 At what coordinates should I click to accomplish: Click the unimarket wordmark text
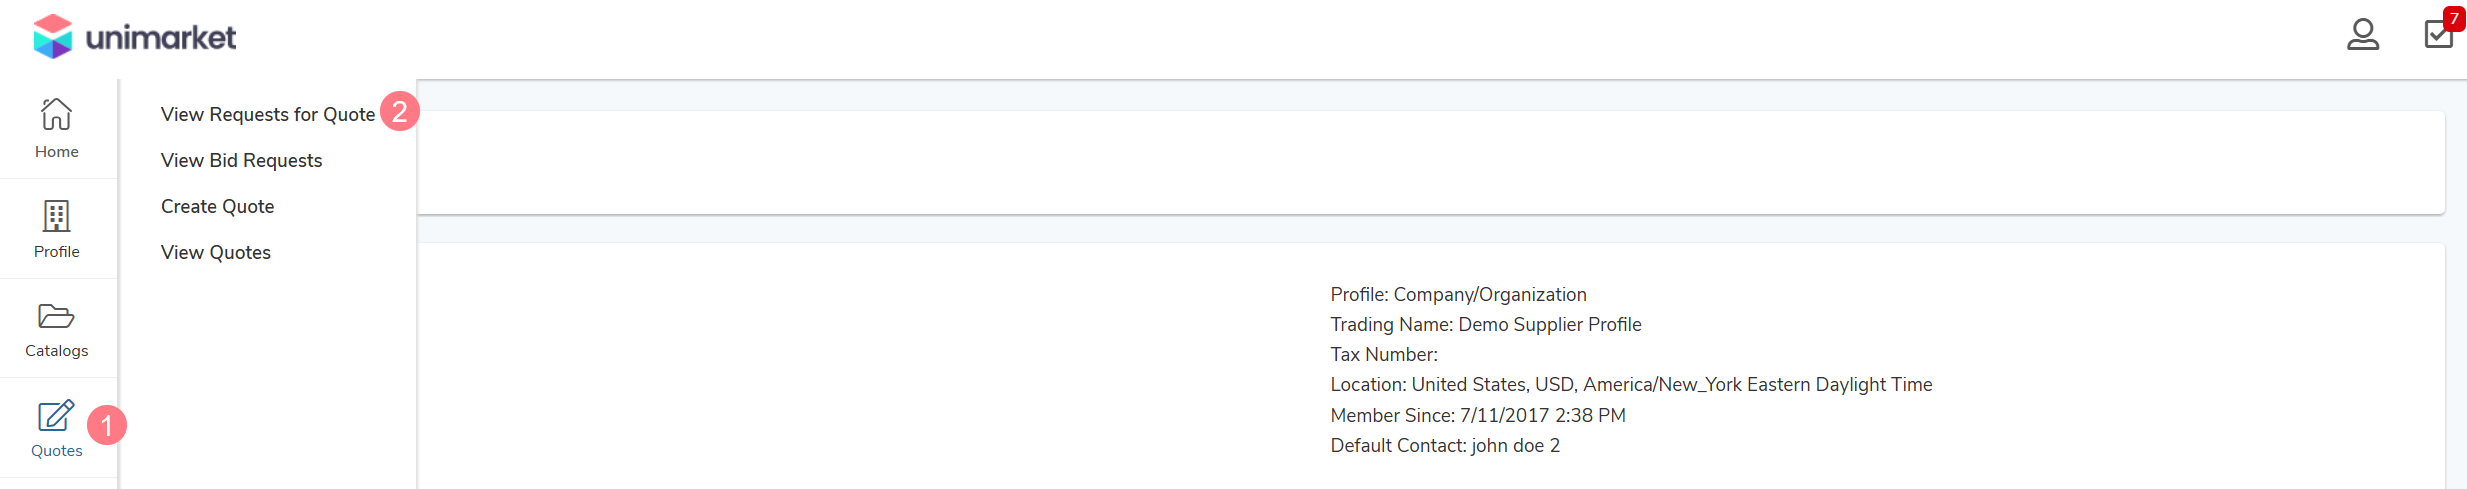tap(161, 38)
